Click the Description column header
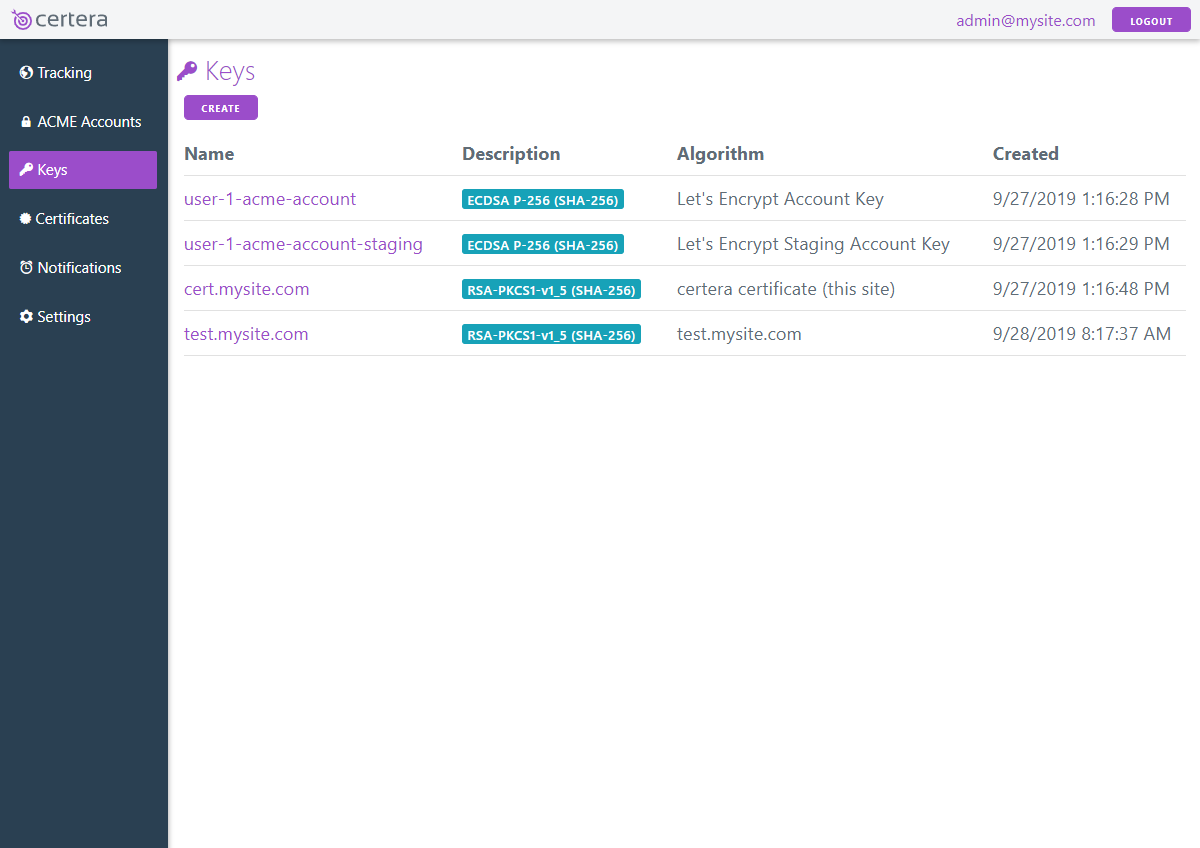 [511, 154]
